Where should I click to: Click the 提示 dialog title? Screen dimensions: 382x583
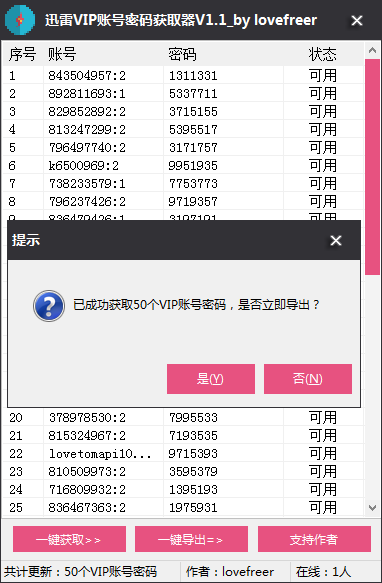[26, 240]
